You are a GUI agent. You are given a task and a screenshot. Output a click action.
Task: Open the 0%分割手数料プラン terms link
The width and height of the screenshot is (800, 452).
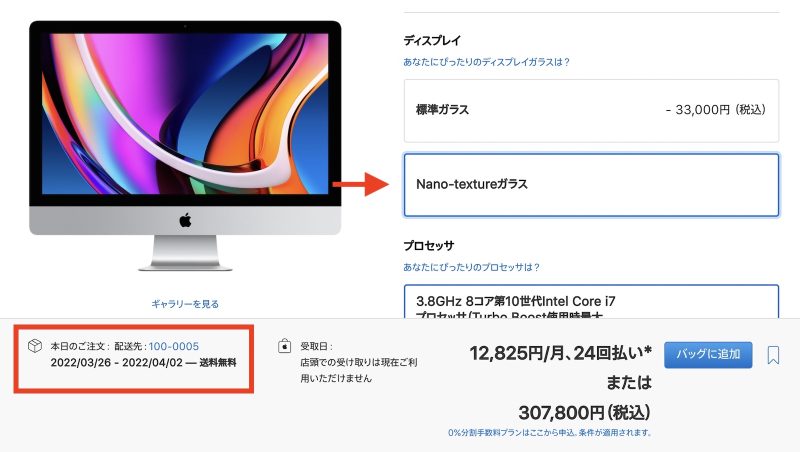coord(550,433)
